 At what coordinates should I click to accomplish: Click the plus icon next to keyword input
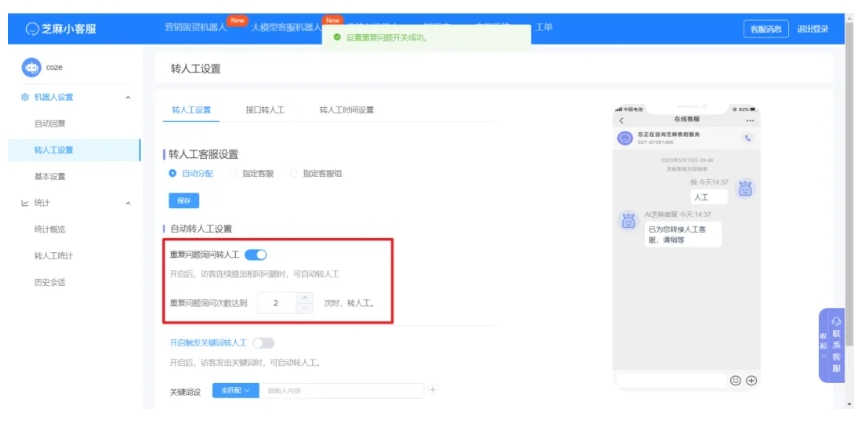pos(433,390)
